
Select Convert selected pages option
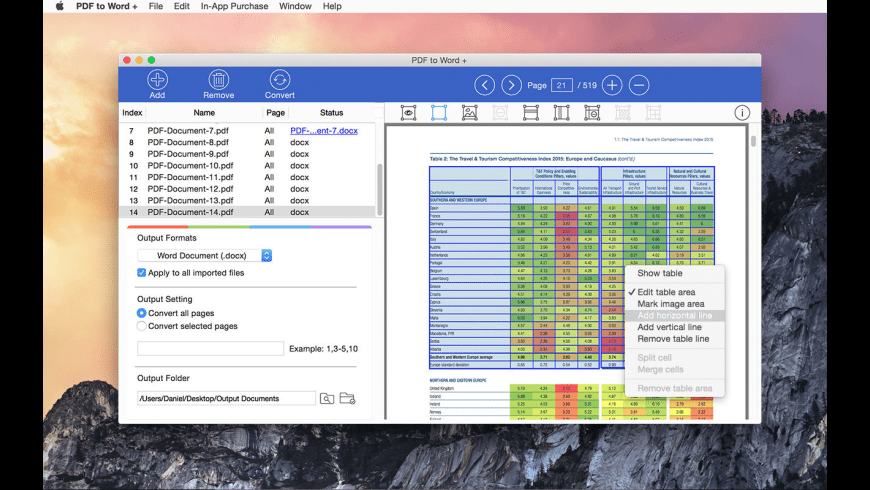point(142,326)
